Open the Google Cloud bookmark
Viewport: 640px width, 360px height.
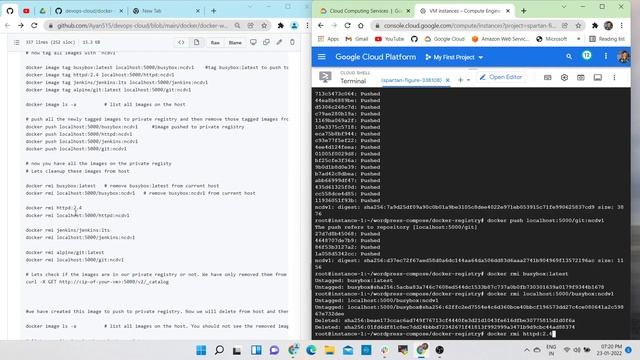tap(444, 39)
